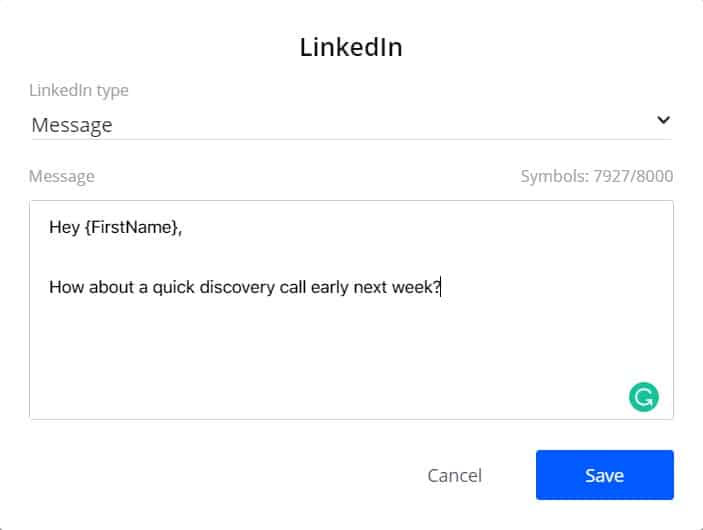The width and height of the screenshot is (703, 530).
Task: Expand the LinkedIn type chevron arrow
Action: (664, 120)
